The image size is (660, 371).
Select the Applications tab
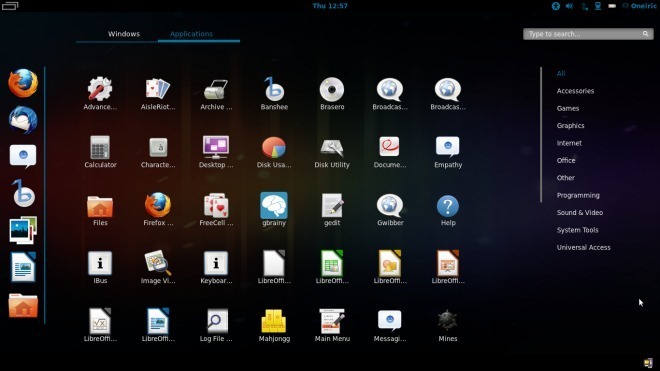pos(192,34)
